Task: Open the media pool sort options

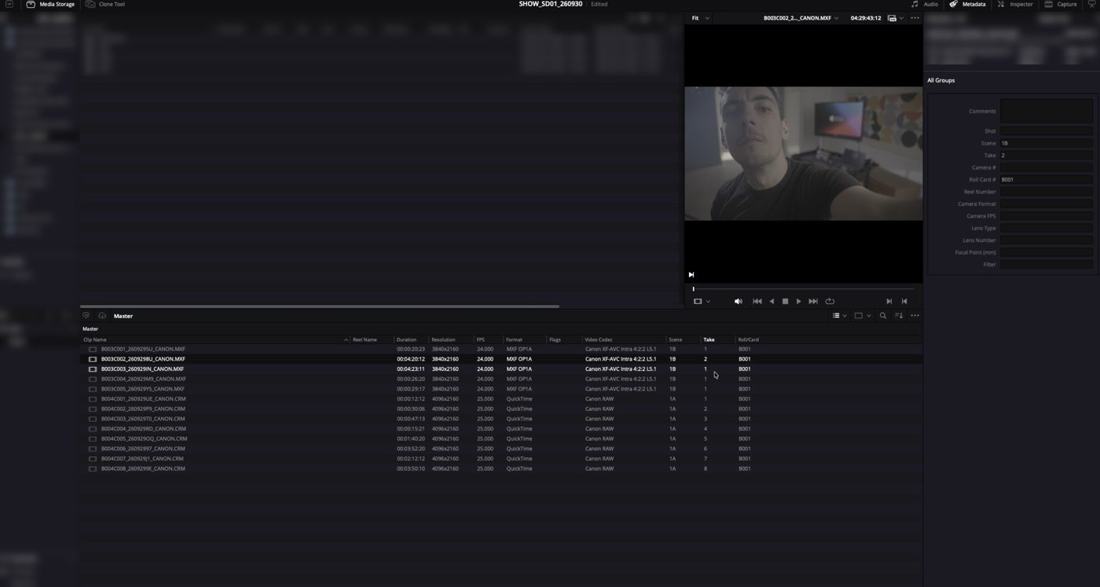Action: (x=899, y=316)
